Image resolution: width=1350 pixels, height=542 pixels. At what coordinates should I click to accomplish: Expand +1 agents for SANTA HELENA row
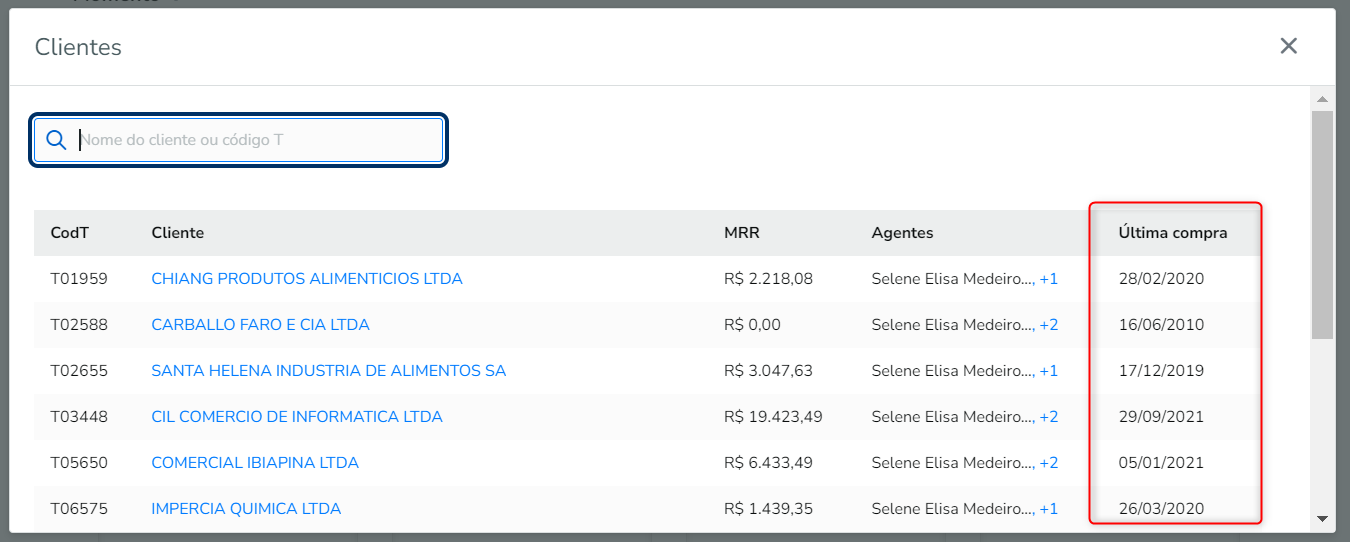click(1049, 371)
